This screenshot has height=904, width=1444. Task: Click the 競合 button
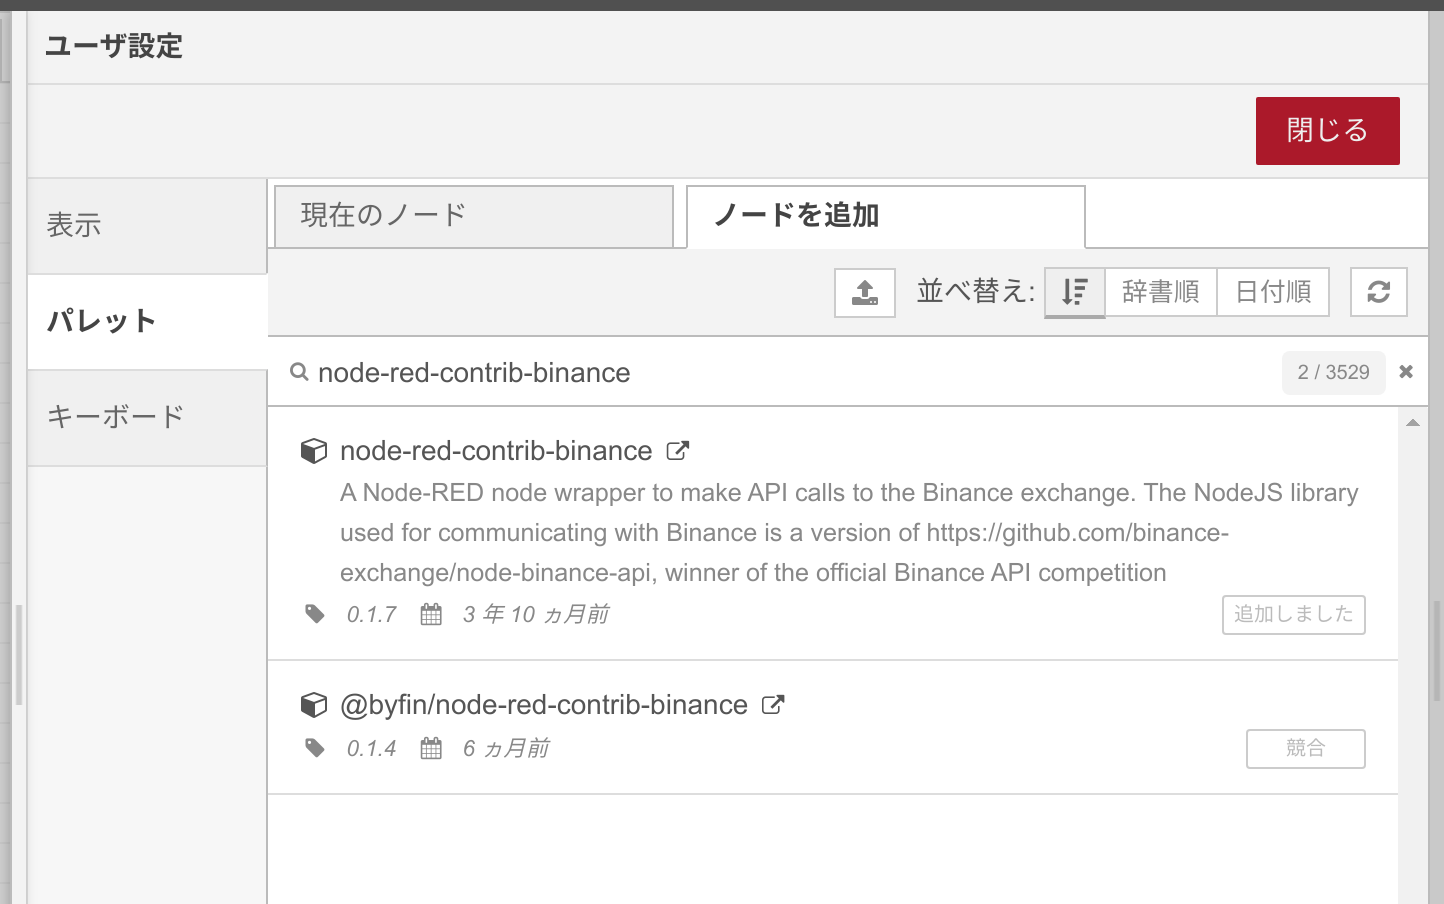point(1306,748)
